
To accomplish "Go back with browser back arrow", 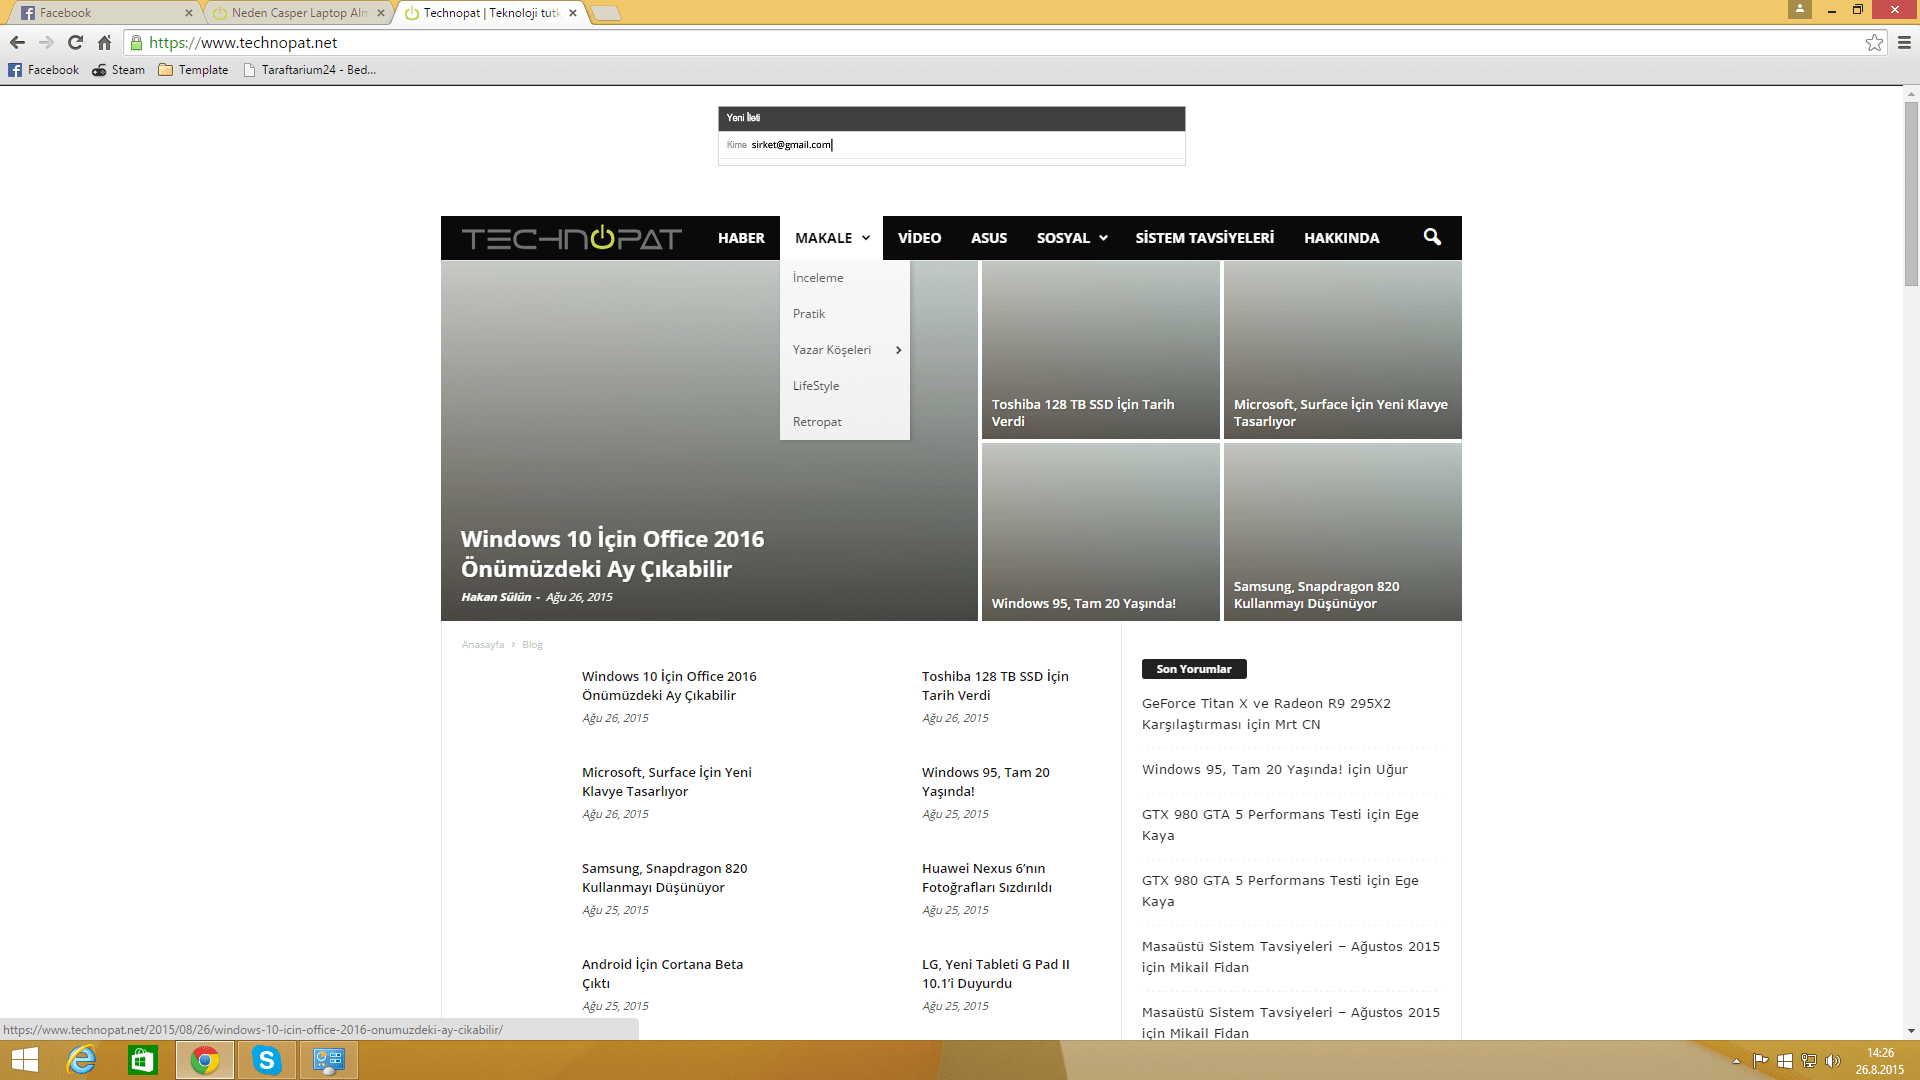I will coord(17,42).
